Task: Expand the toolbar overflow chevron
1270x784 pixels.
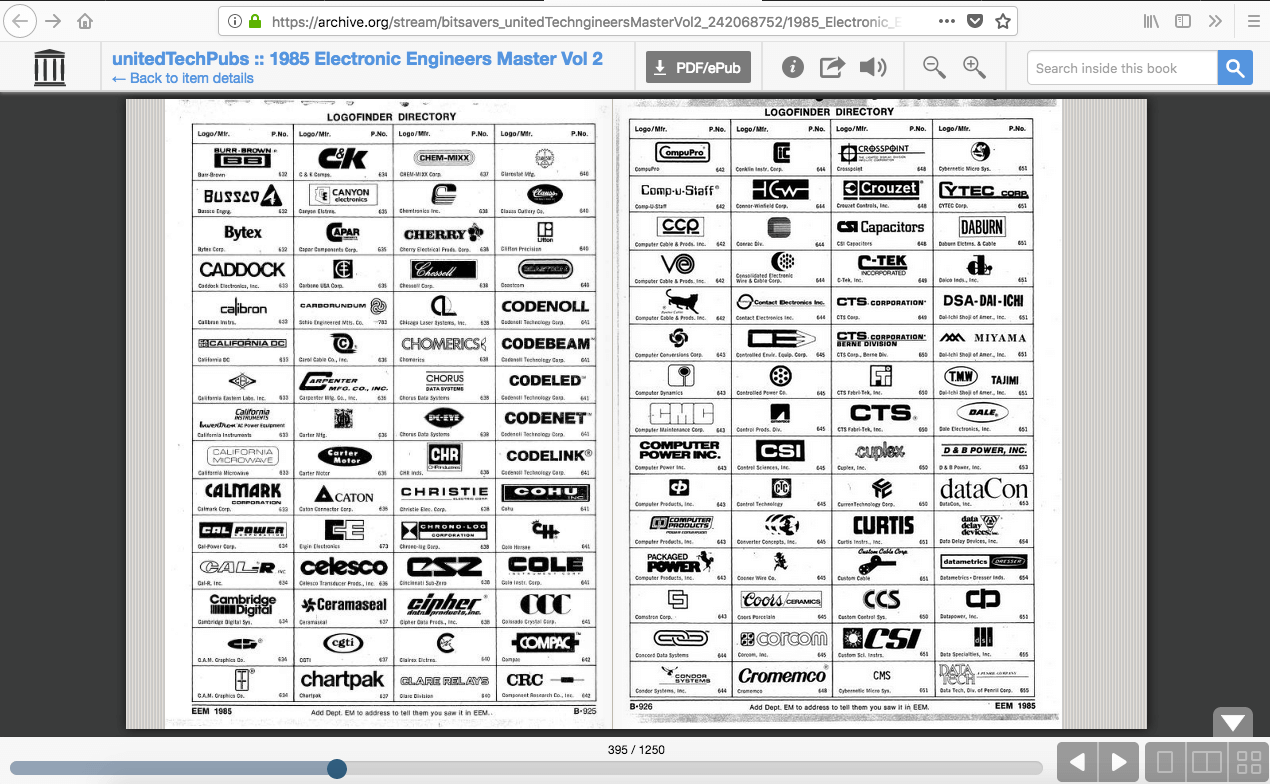Action: click(x=1215, y=21)
